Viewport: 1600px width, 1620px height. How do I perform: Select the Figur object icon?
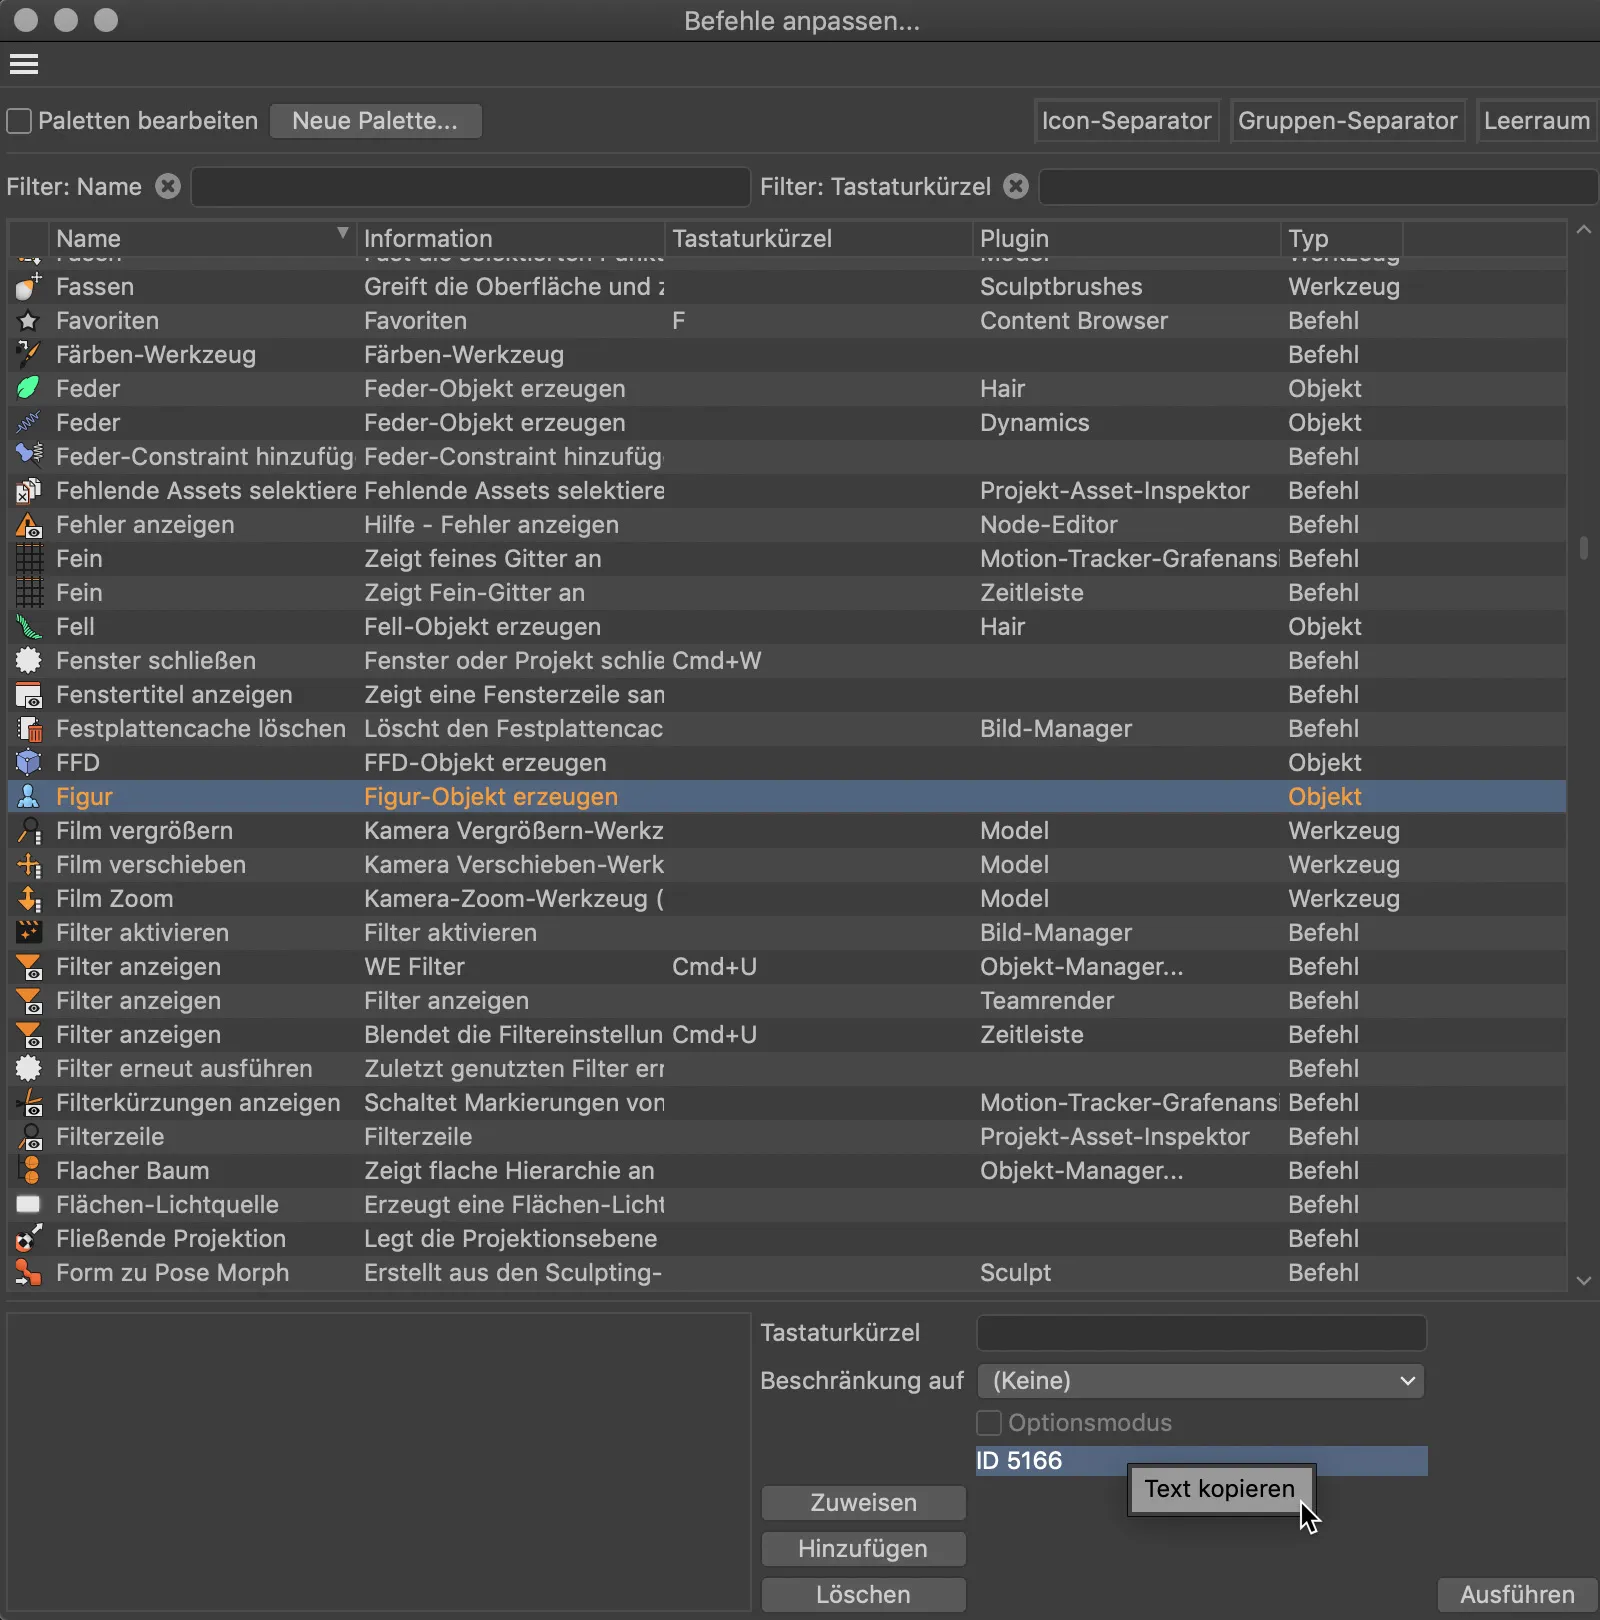(28, 796)
